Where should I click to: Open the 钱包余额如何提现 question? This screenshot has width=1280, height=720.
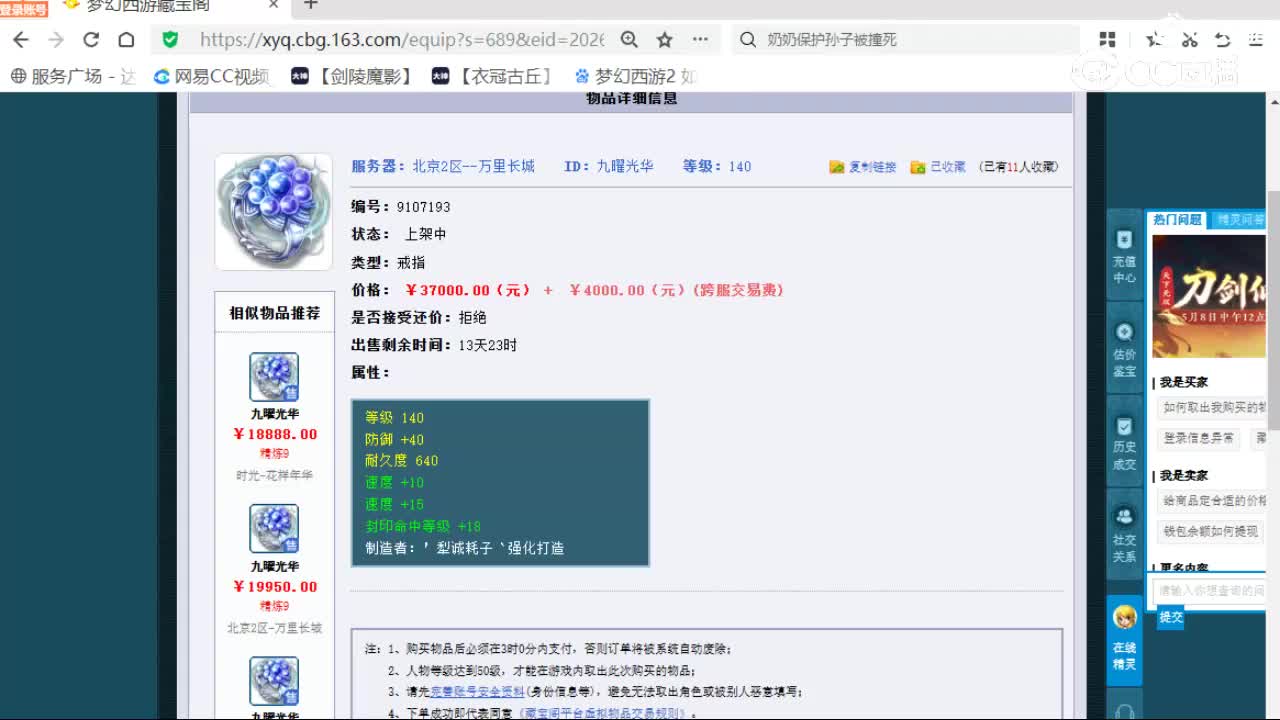(x=1210, y=531)
